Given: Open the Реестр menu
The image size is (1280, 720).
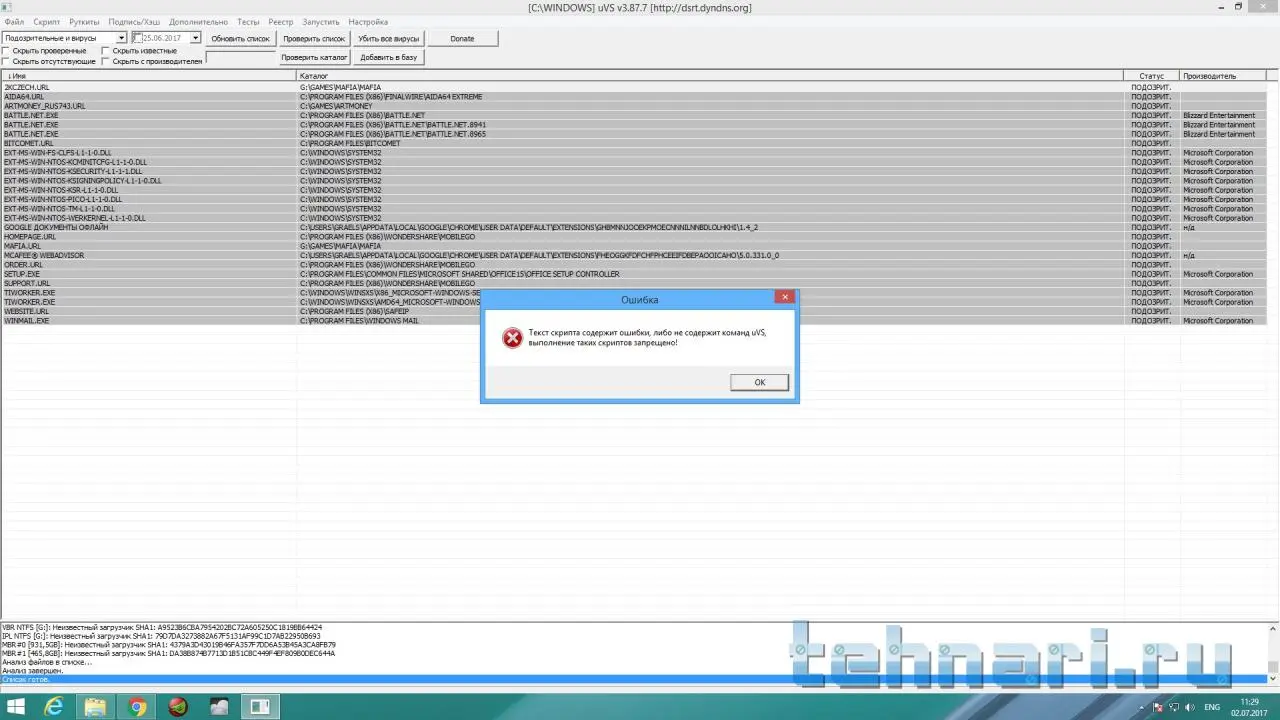Looking at the screenshot, I should click(281, 22).
